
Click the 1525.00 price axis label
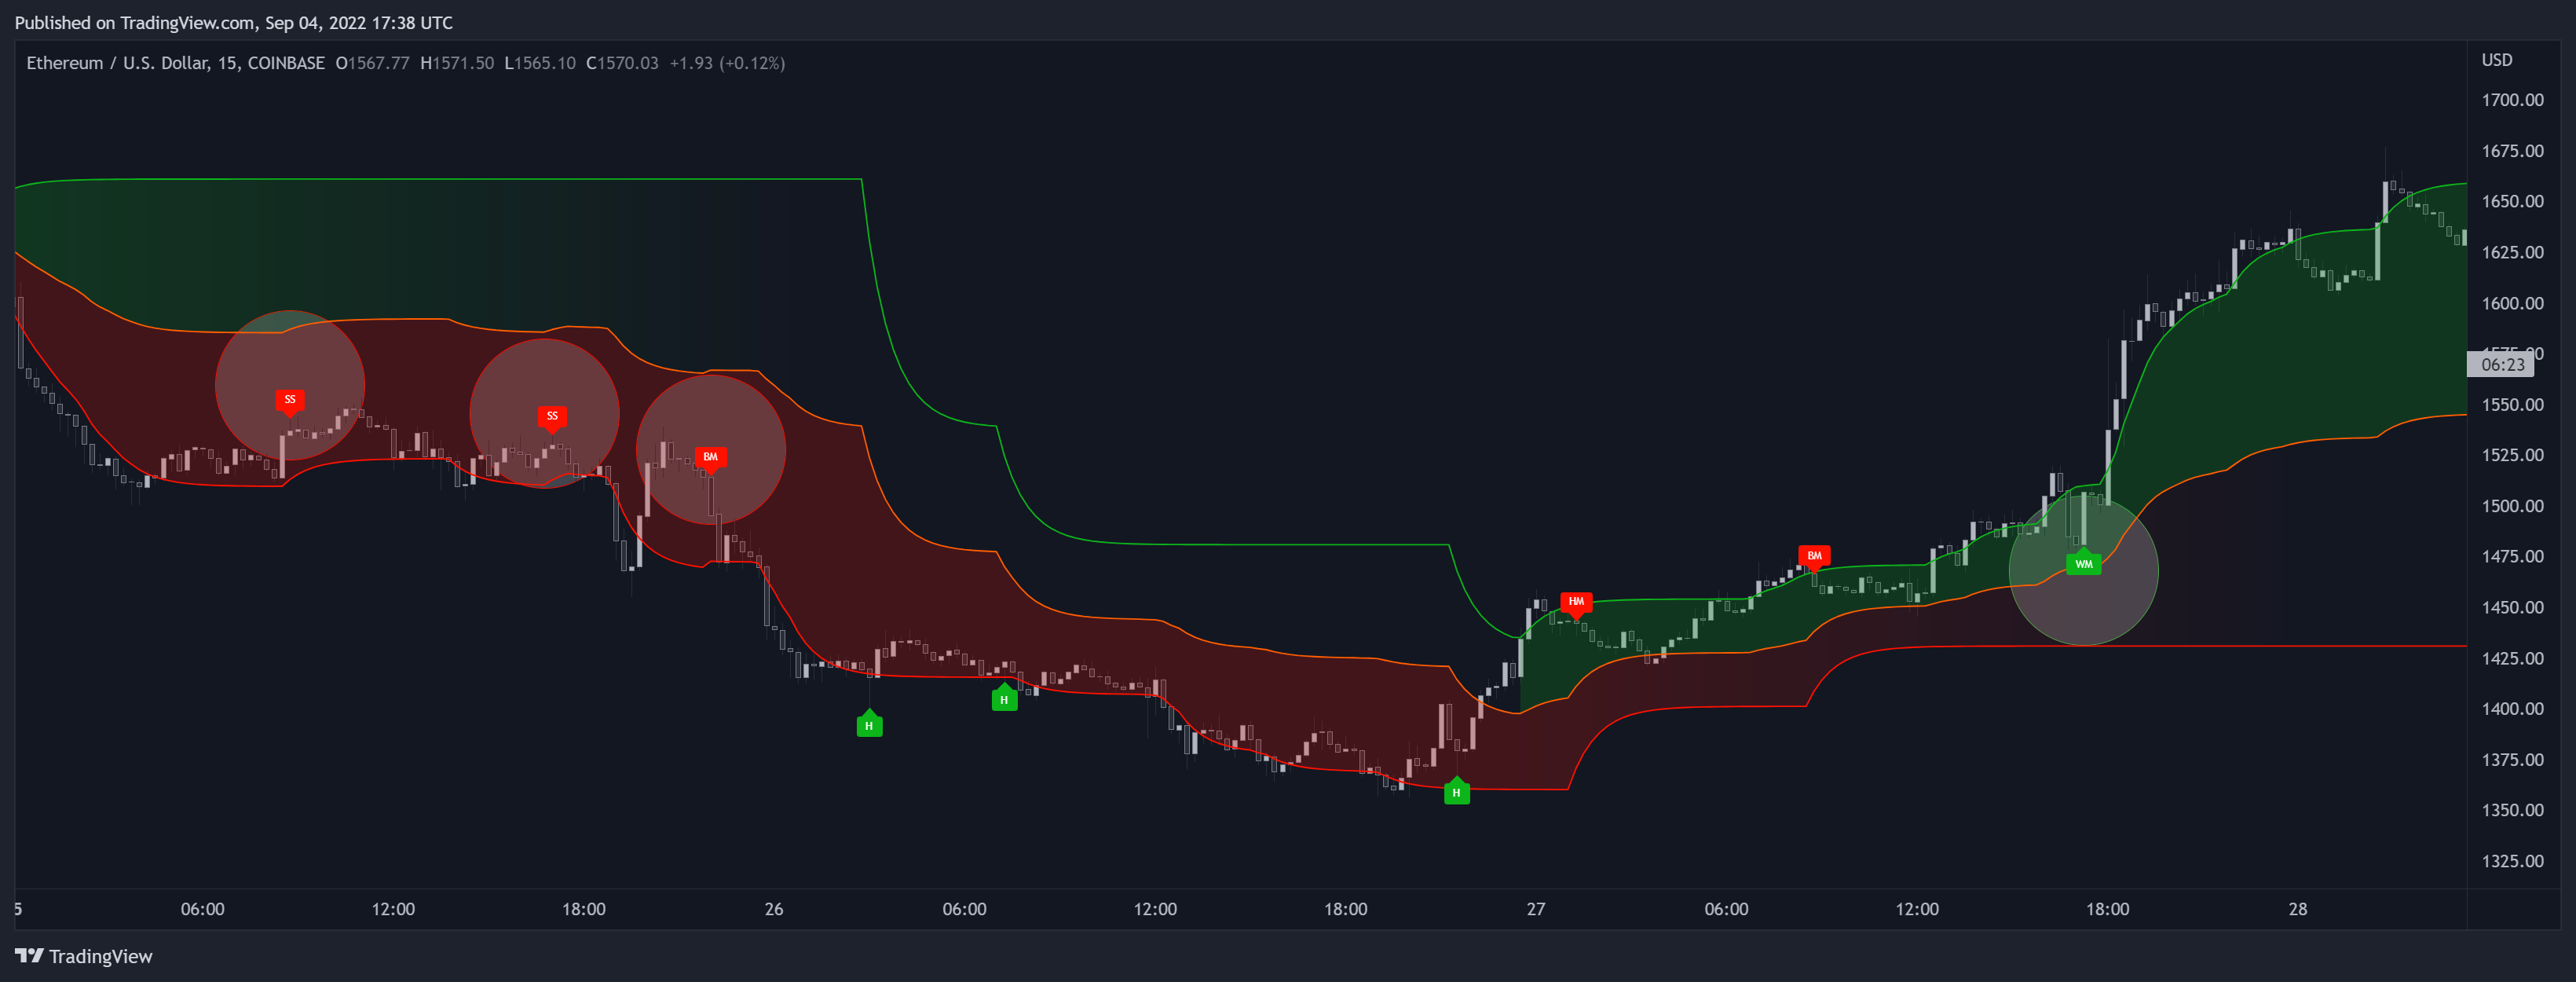[x=2512, y=455]
